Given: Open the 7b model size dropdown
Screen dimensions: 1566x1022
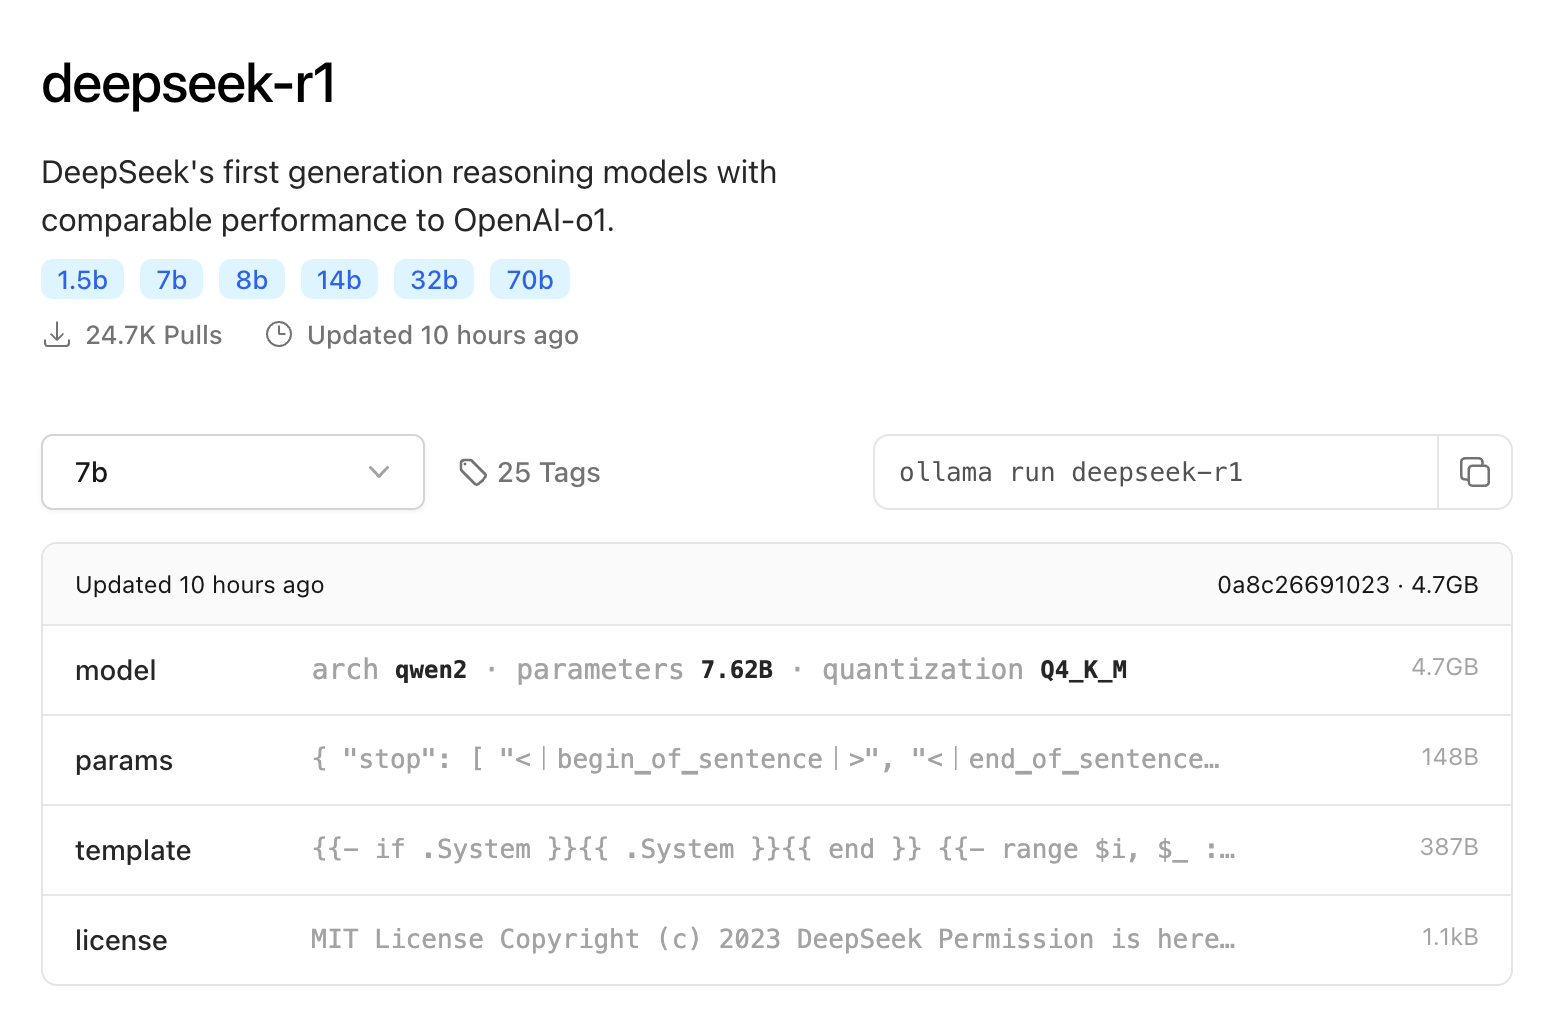Looking at the screenshot, I should pyautogui.click(x=232, y=472).
